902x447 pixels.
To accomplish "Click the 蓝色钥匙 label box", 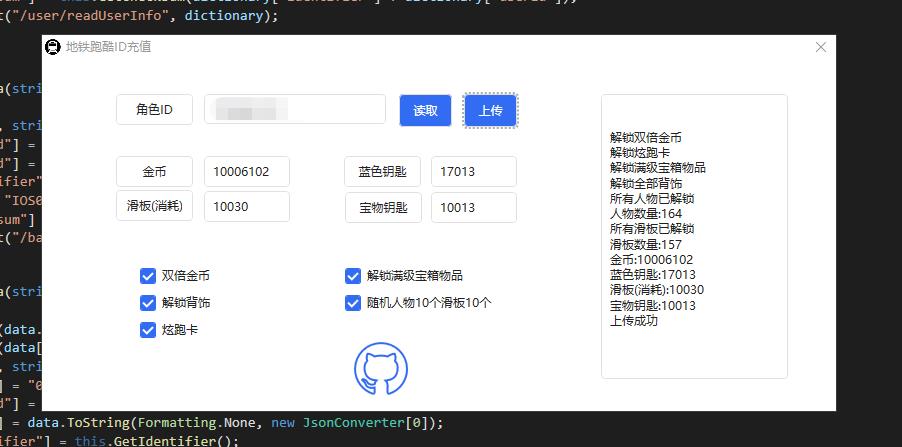I will [x=383, y=171].
